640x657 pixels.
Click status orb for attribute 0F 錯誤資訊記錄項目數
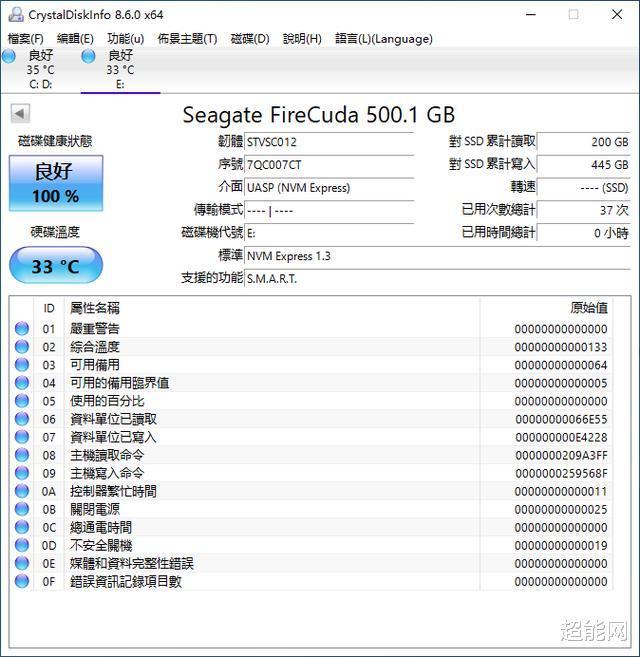[x=22, y=581]
